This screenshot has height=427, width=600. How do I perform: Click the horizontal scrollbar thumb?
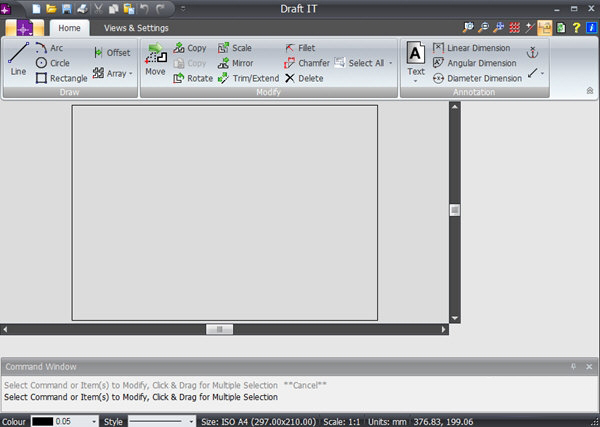(x=218, y=328)
